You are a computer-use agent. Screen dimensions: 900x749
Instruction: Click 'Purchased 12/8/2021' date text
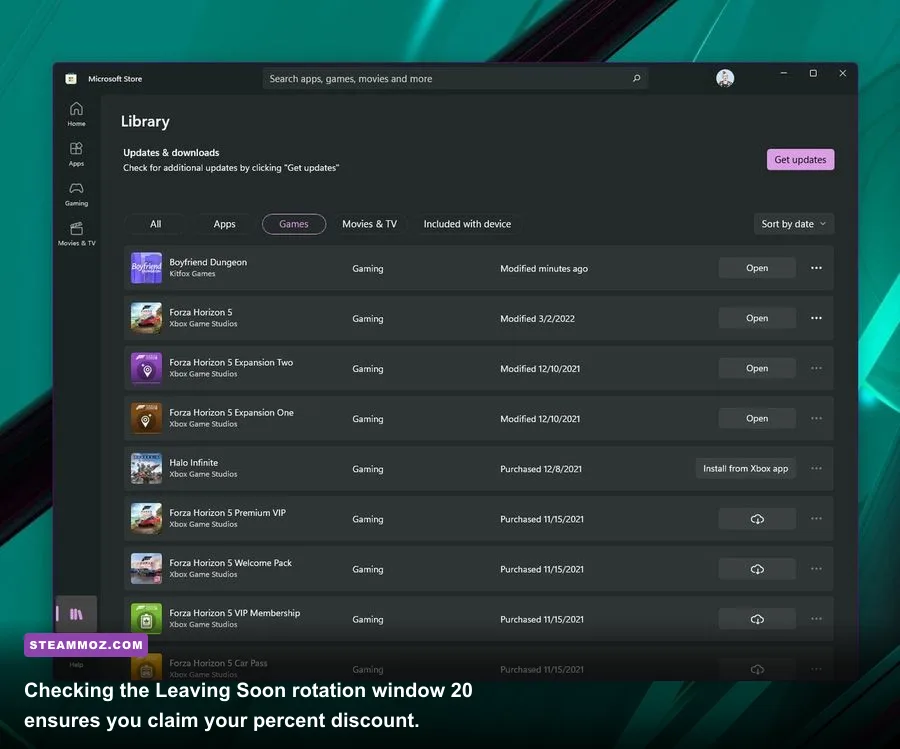point(541,469)
